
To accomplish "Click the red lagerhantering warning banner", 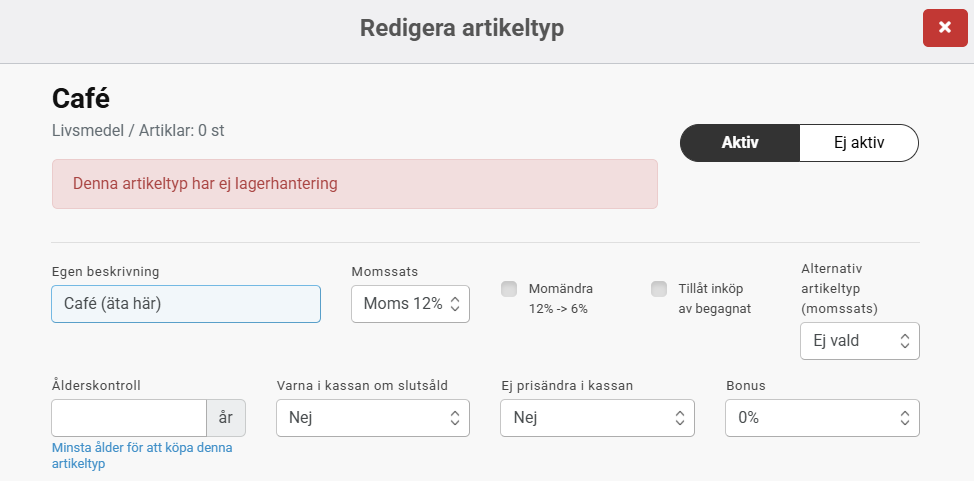I will 354,184.
